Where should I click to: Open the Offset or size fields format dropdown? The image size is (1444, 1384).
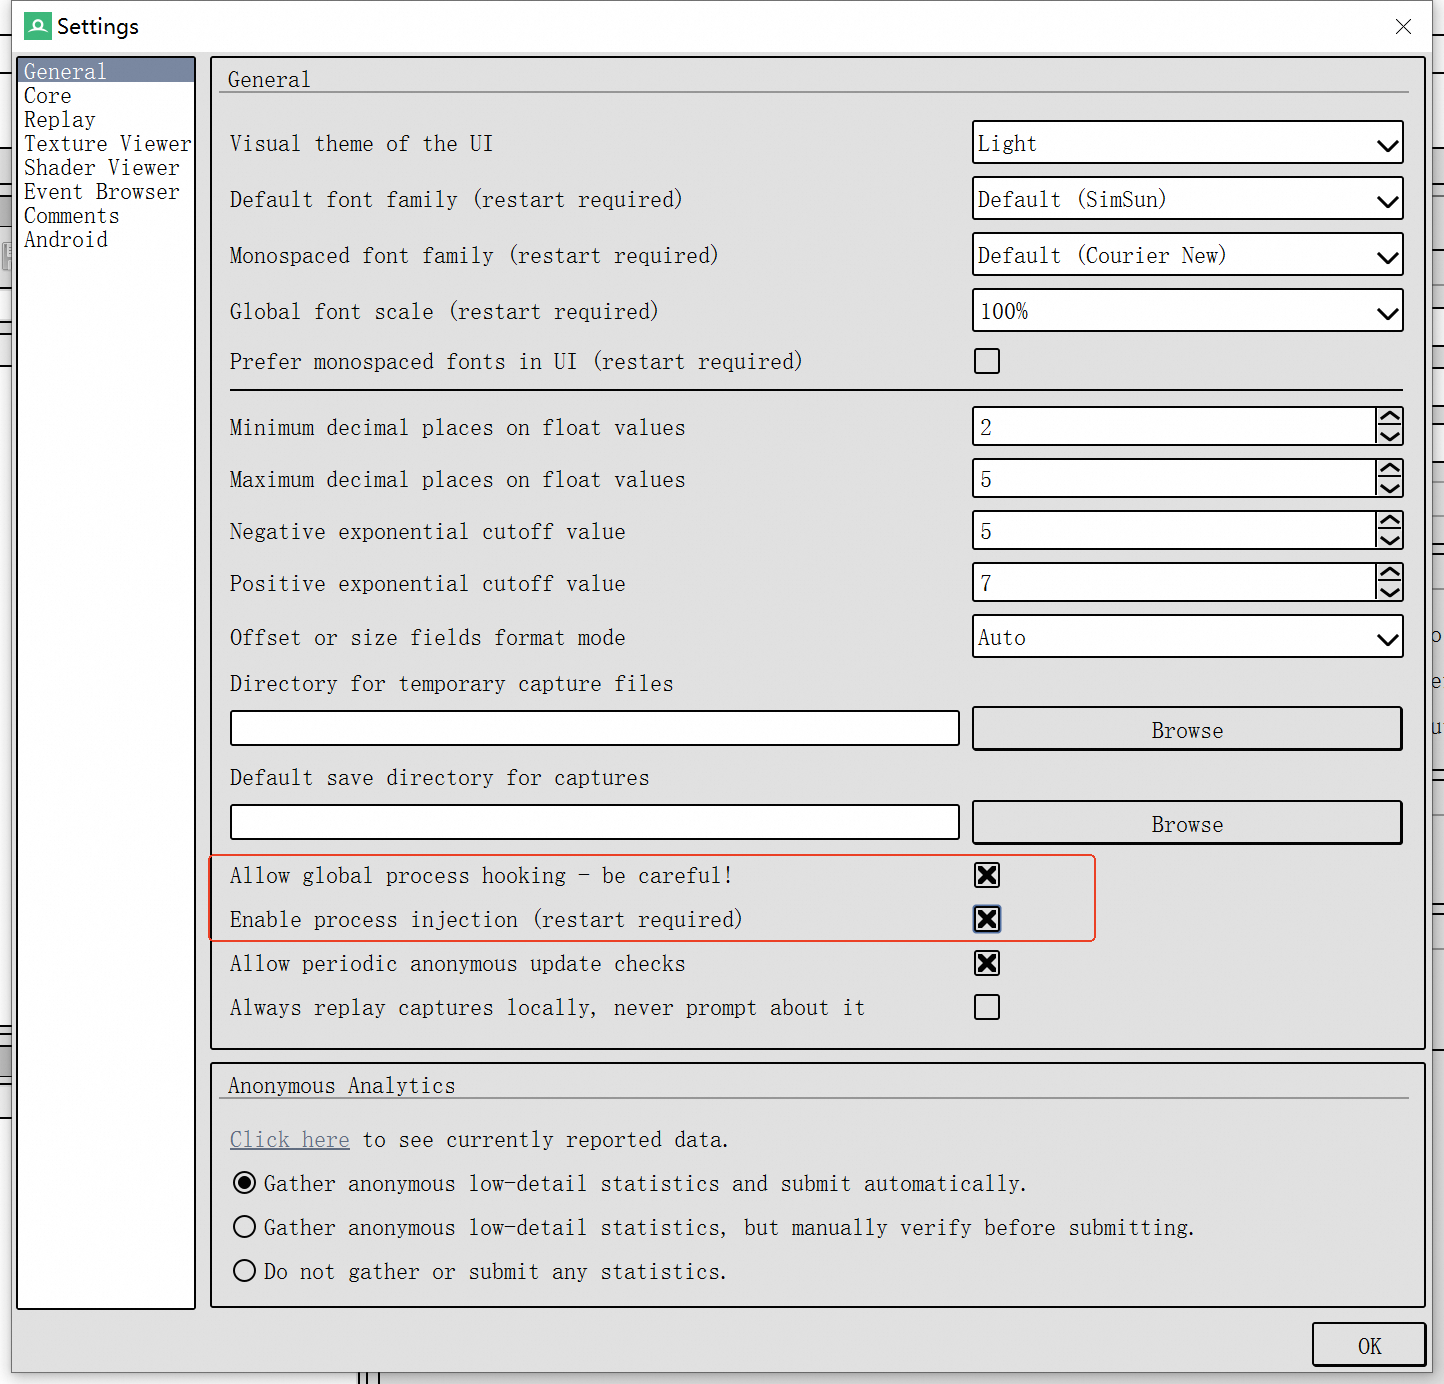point(1186,637)
